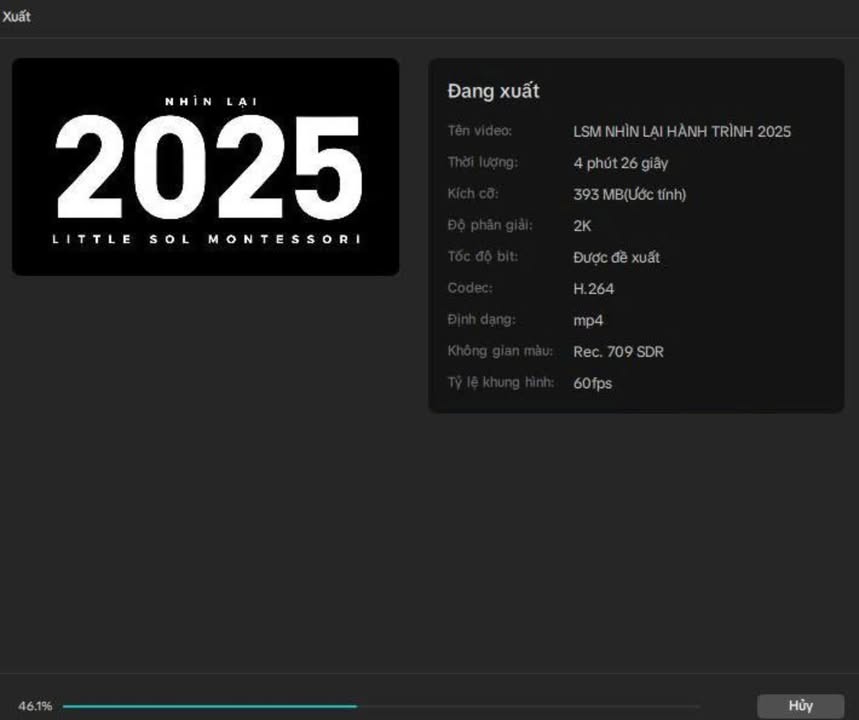Click the Xuất dialog title

pos(16,17)
